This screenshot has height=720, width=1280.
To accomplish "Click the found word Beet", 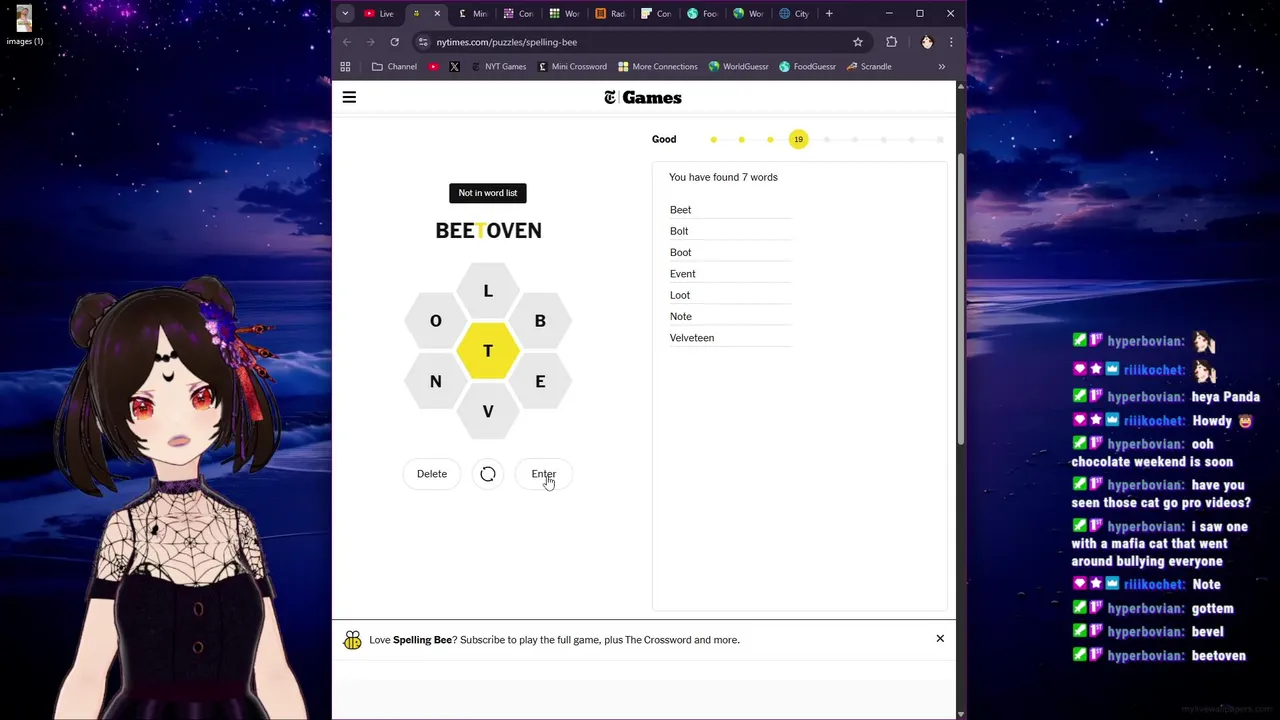I will point(680,210).
